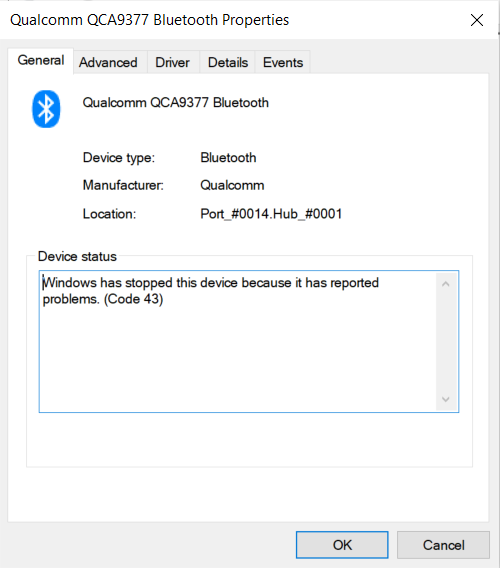Image resolution: width=500 pixels, height=568 pixels.
Task: Click the OK button
Action: 342,545
